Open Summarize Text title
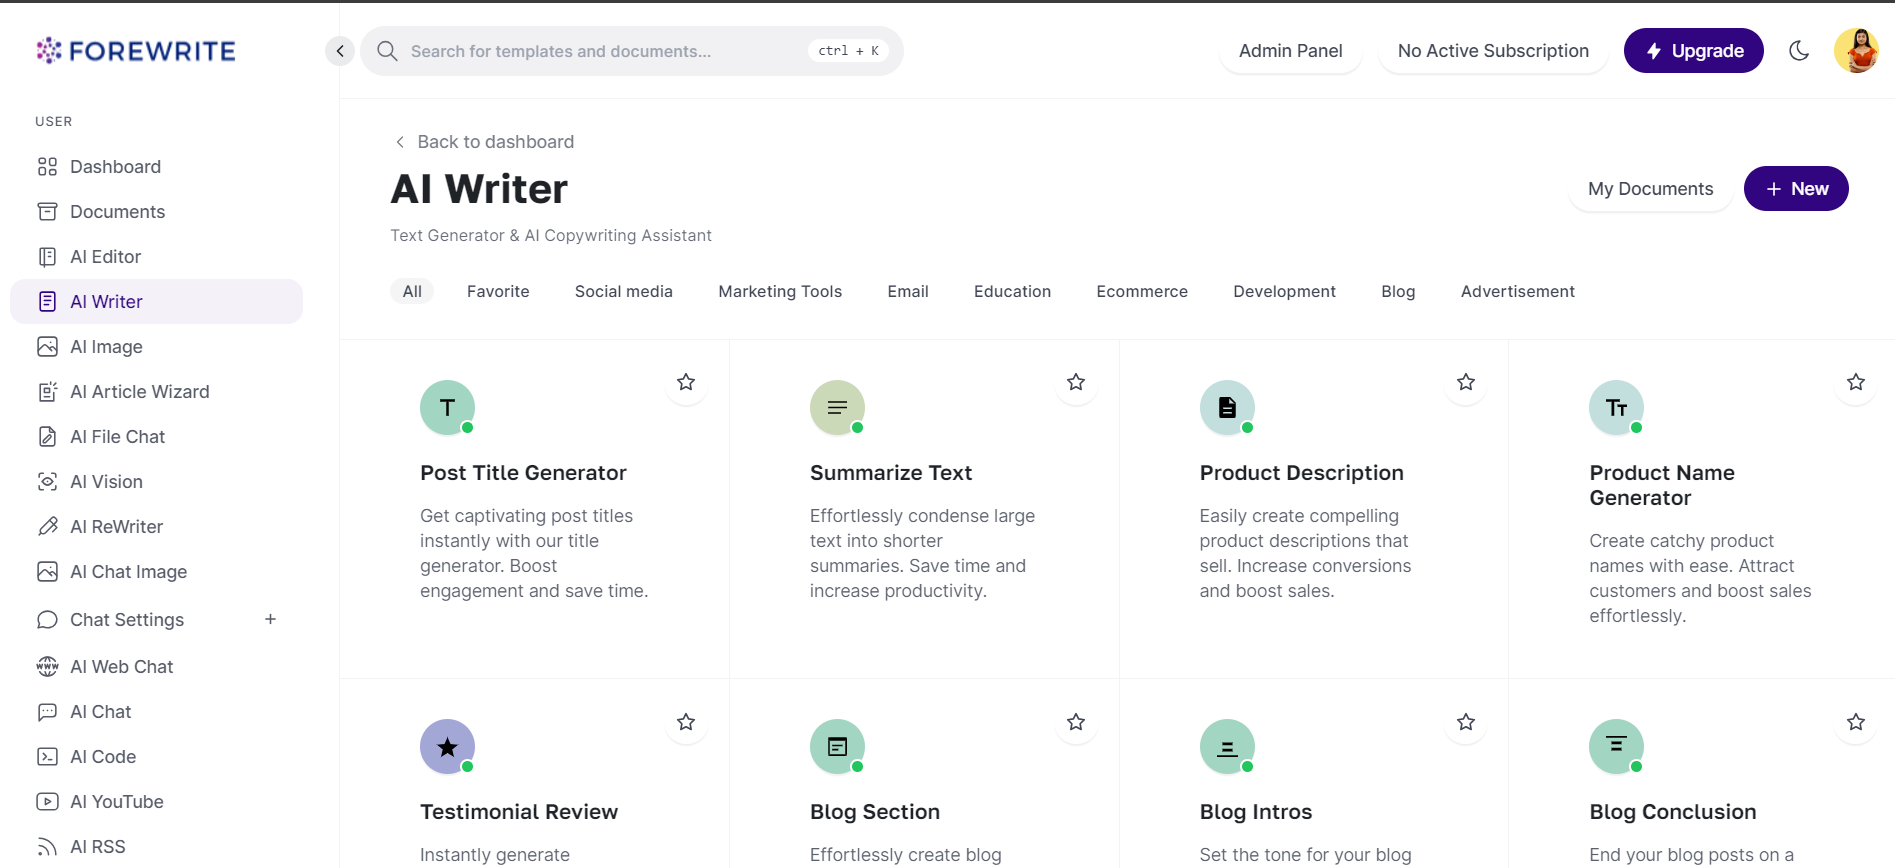Viewport: 1895px width, 868px height. pyautogui.click(x=891, y=473)
